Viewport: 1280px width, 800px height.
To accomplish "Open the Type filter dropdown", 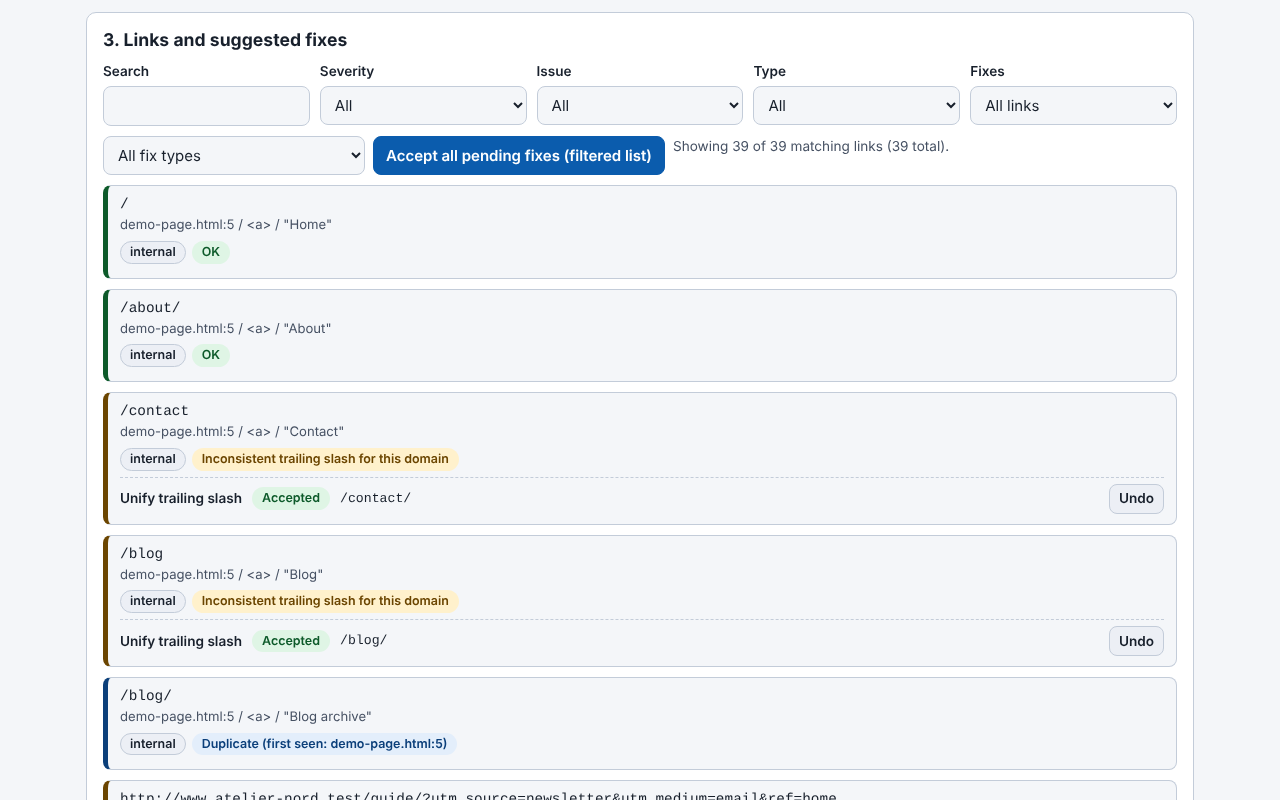I will pos(856,106).
